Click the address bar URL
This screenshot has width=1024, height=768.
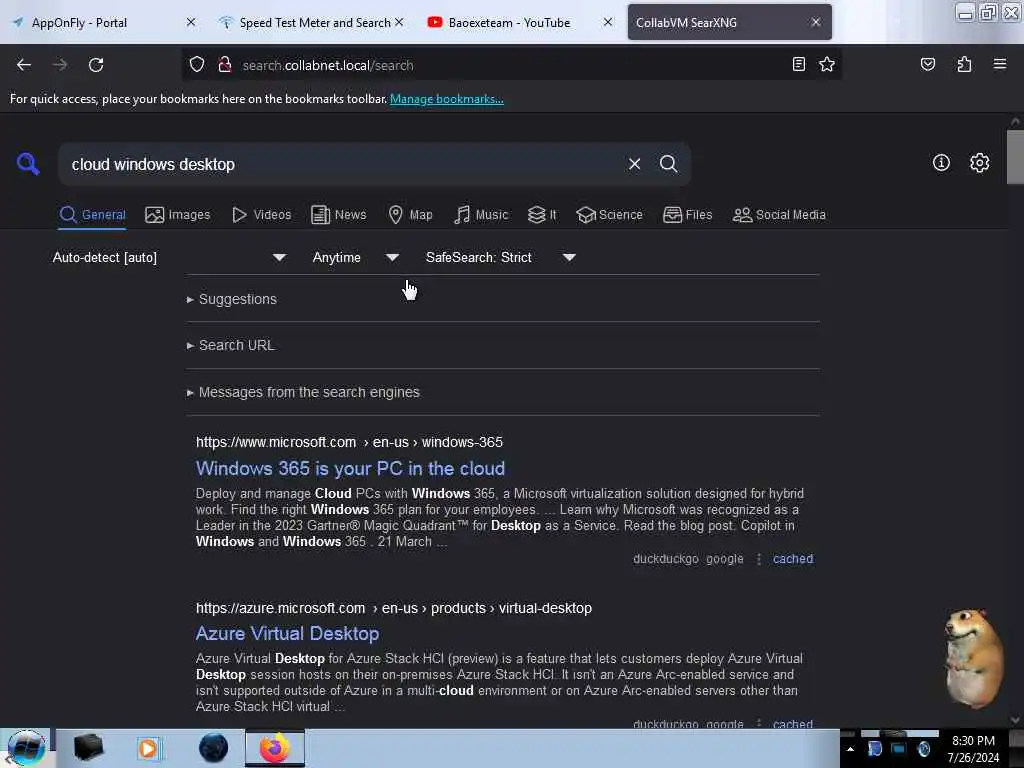point(328,65)
